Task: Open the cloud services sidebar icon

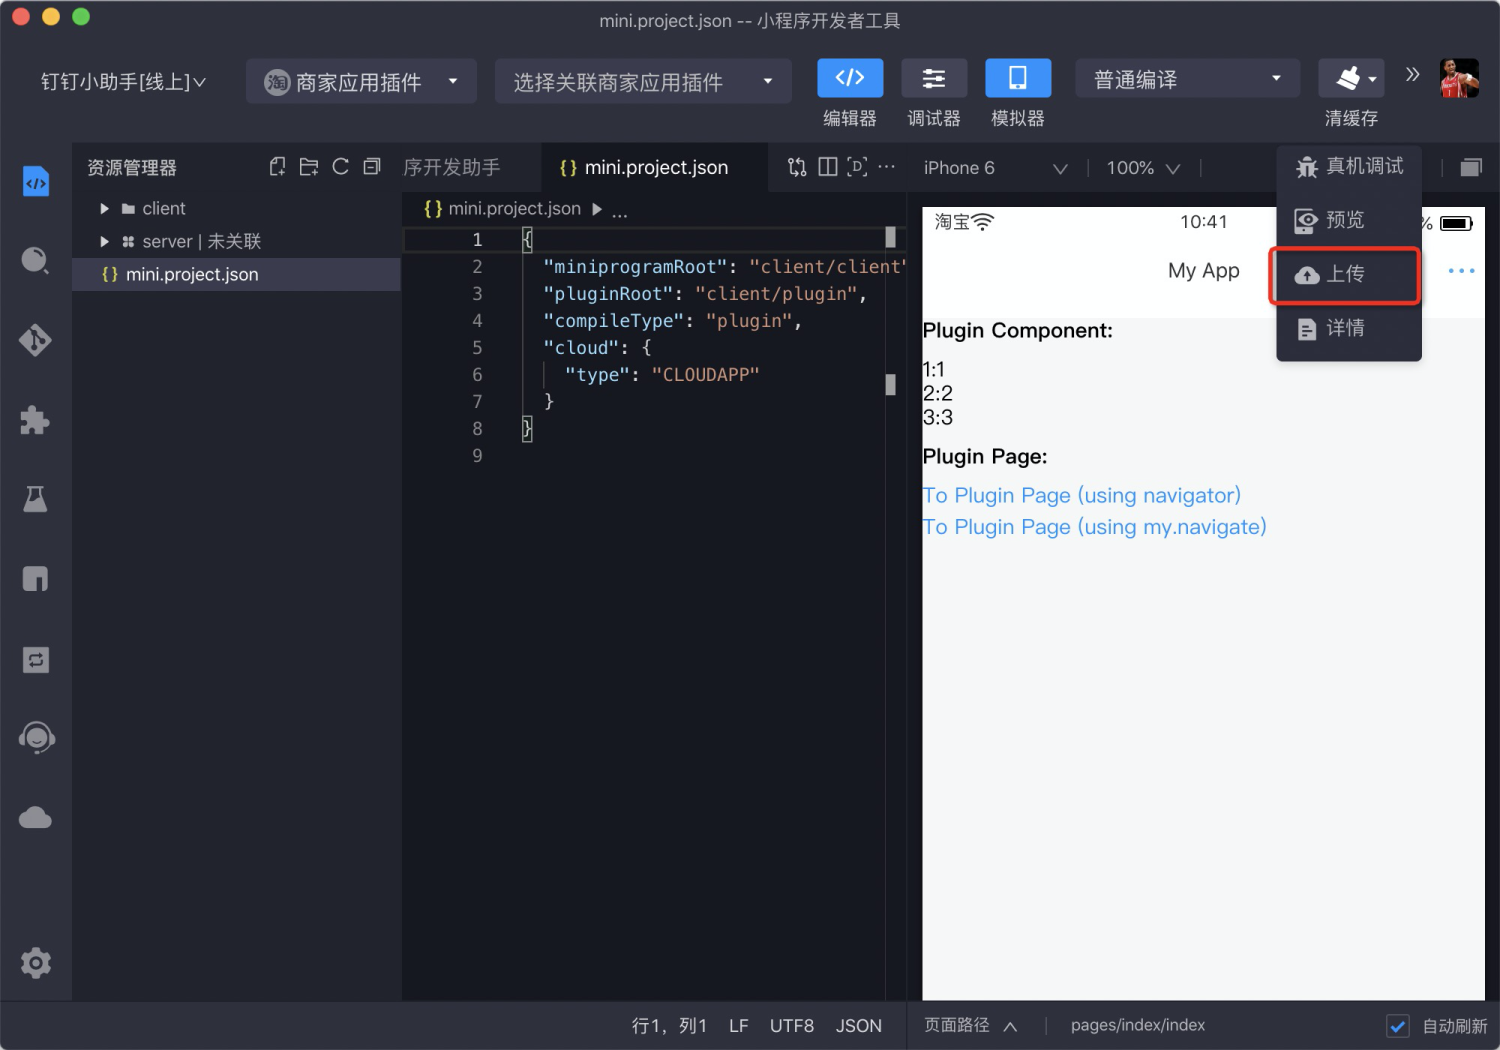Action: pos(36,818)
